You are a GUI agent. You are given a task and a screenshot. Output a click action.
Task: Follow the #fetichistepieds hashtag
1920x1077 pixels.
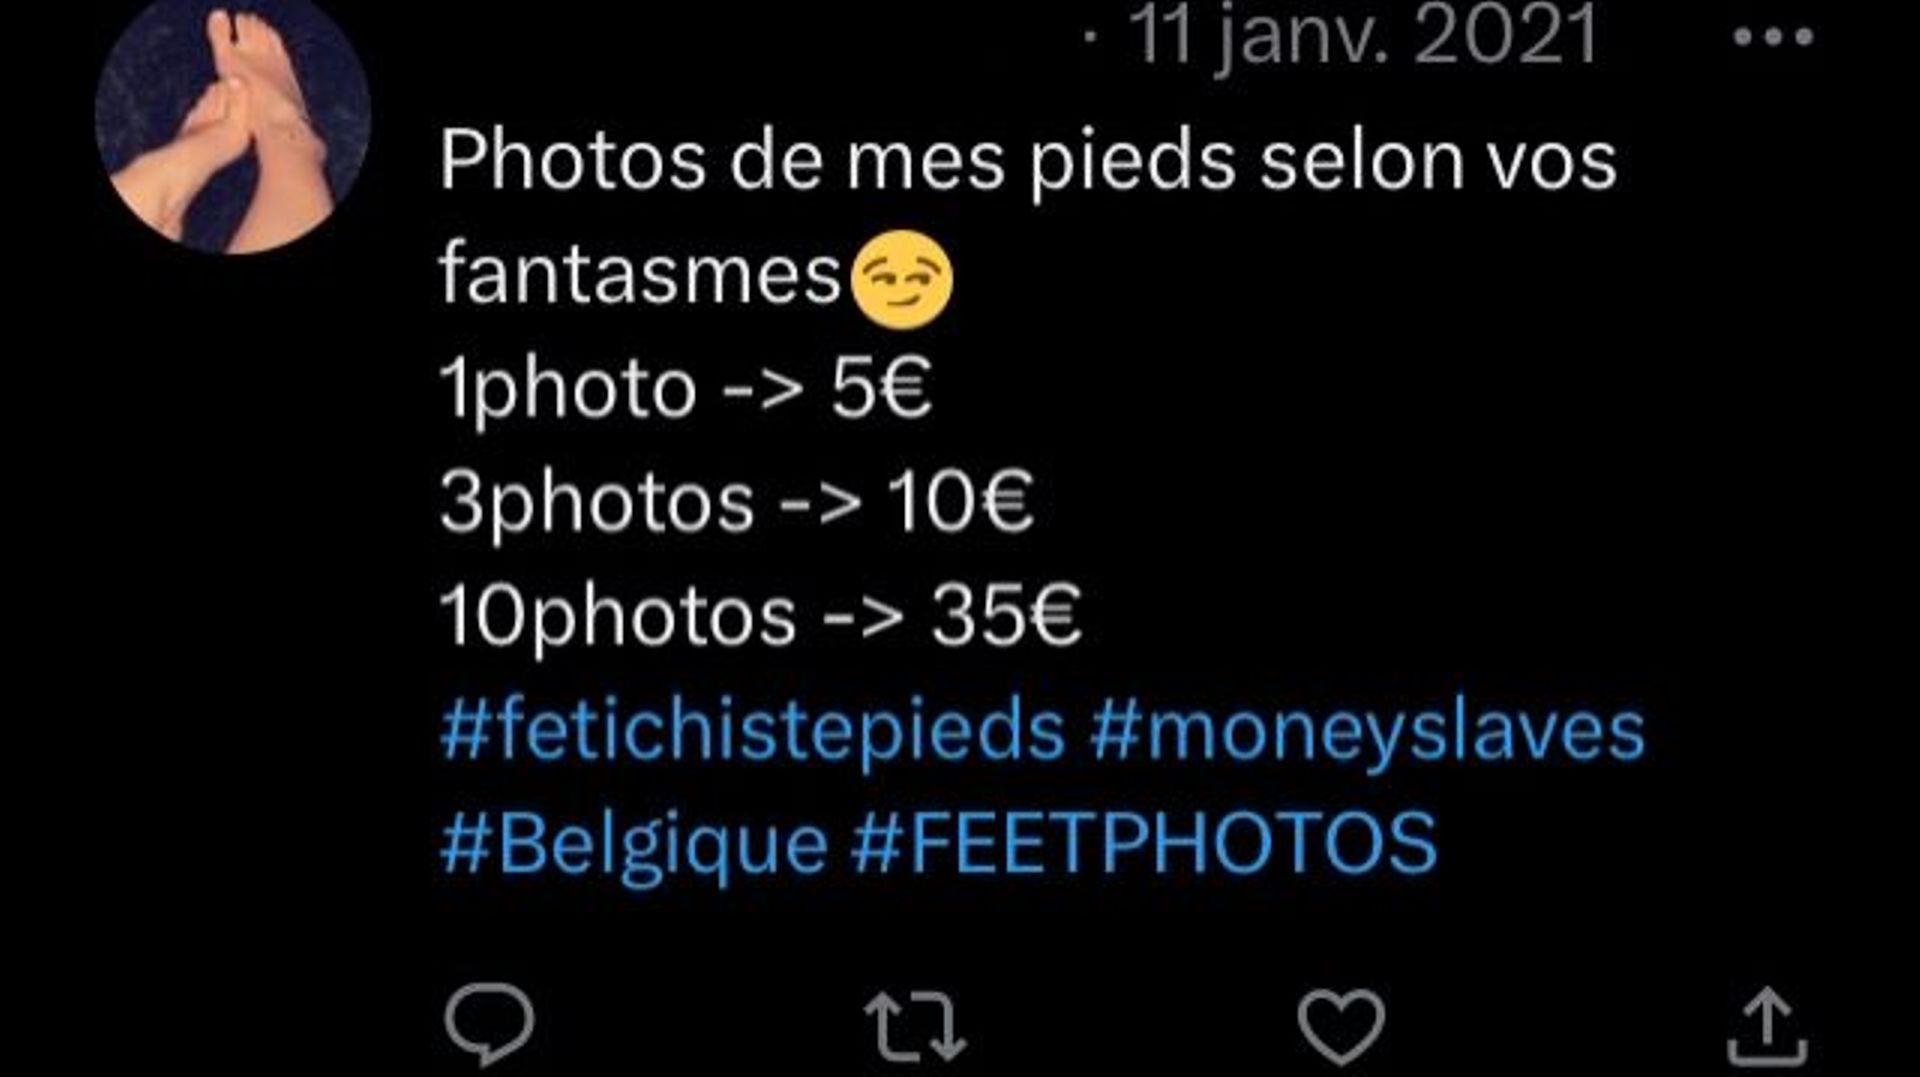coord(752,730)
